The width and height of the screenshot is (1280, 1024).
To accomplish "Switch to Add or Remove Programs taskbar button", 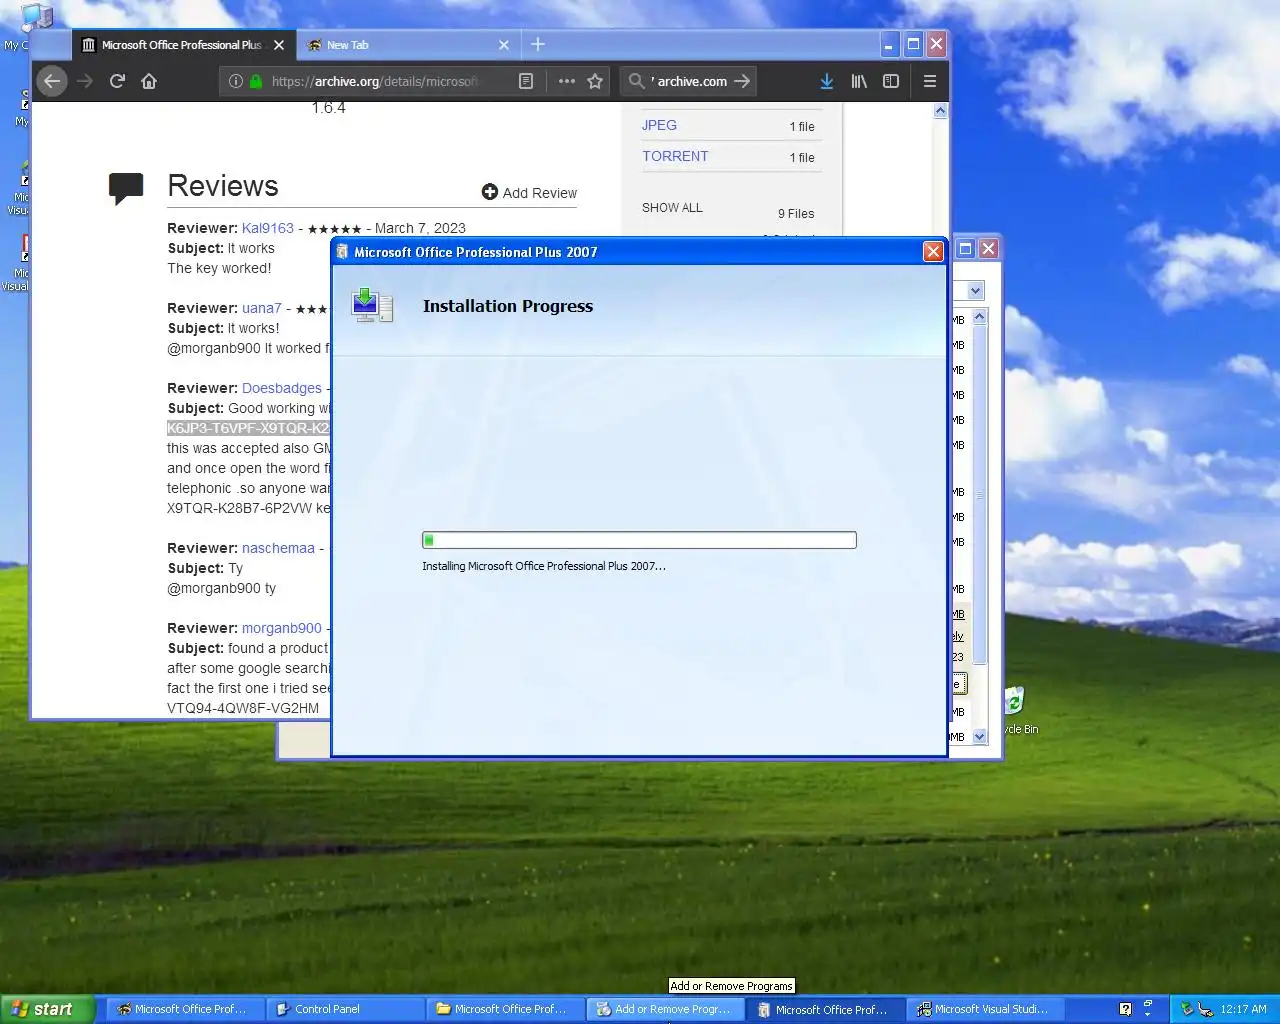I will (664, 1009).
